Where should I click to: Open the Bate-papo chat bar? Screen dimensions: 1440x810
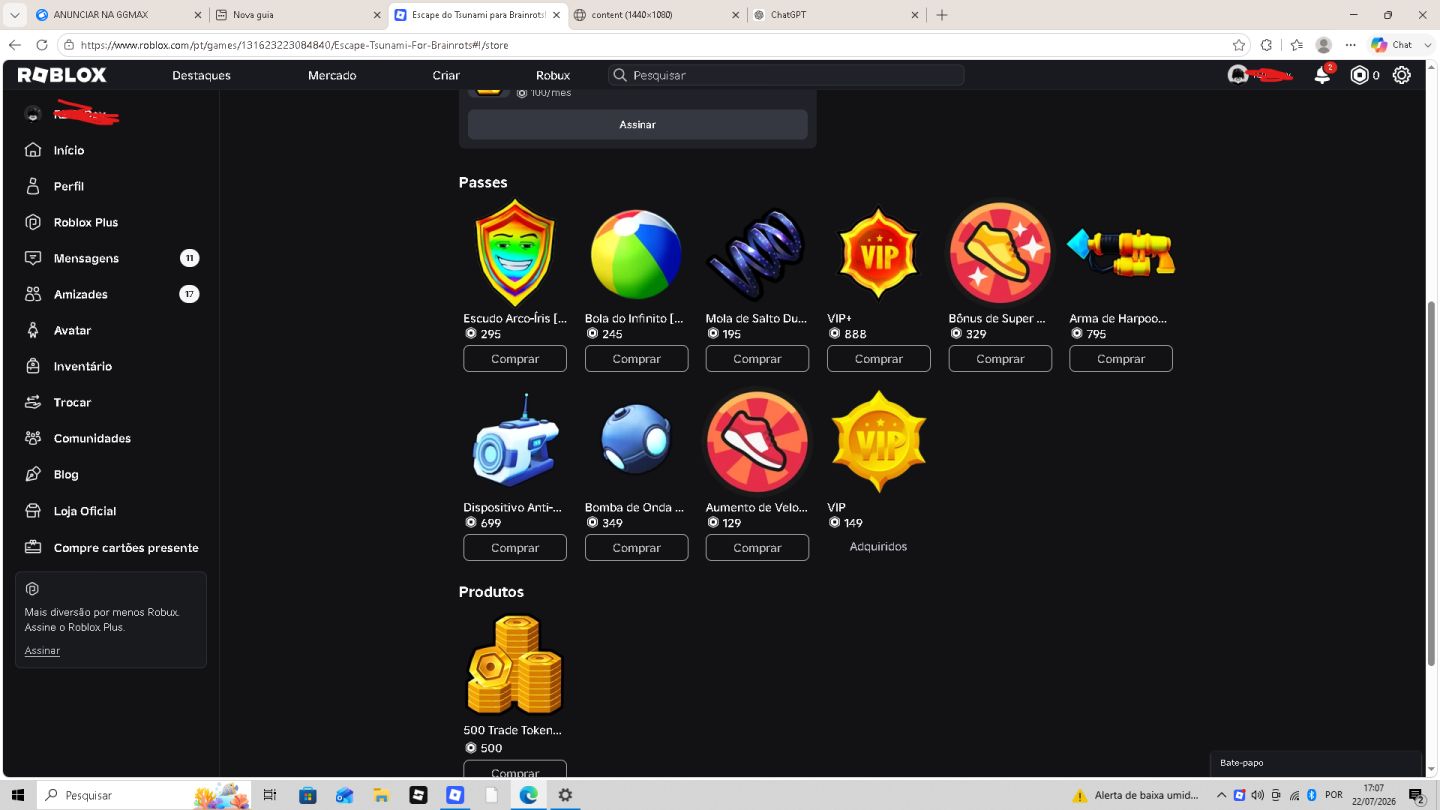pos(1315,763)
